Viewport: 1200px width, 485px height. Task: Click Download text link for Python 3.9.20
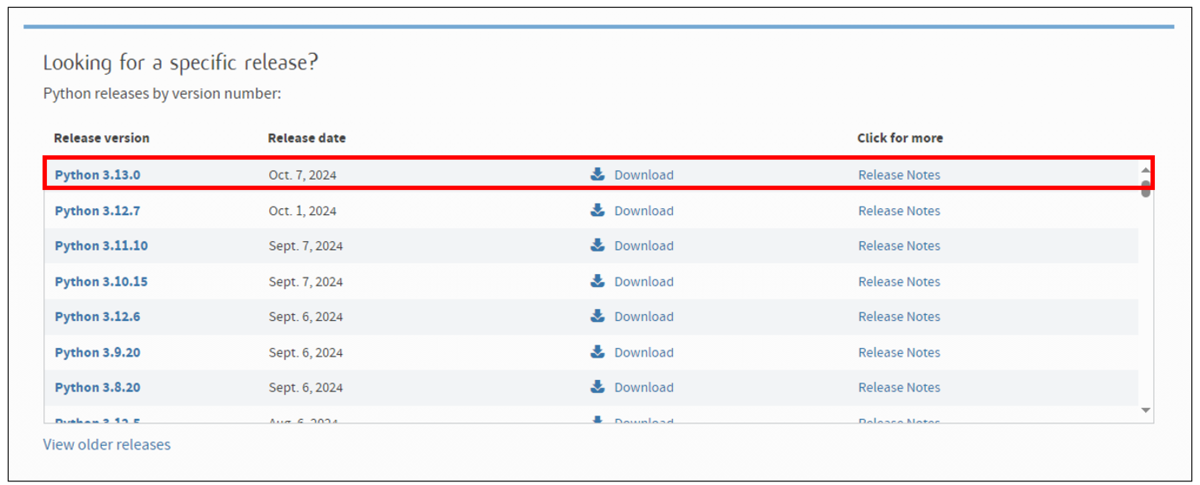(644, 353)
